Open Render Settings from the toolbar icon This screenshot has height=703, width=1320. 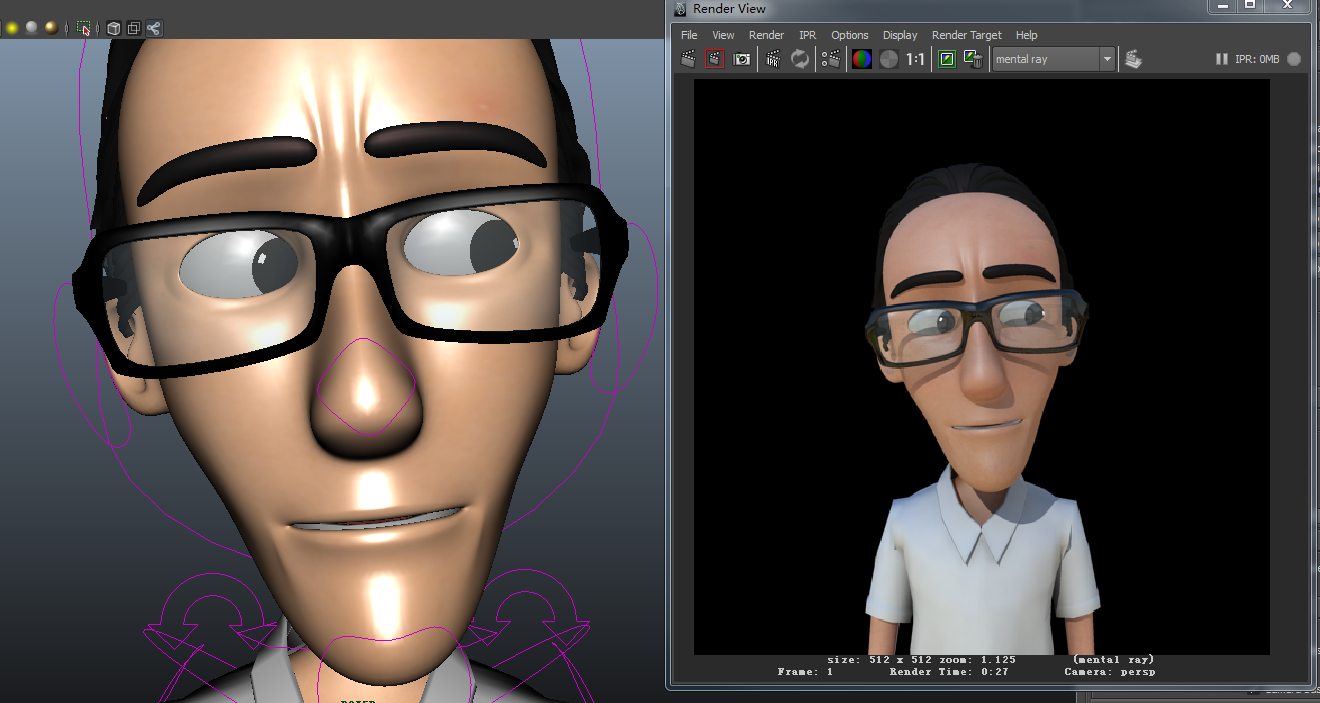pos(831,59)
